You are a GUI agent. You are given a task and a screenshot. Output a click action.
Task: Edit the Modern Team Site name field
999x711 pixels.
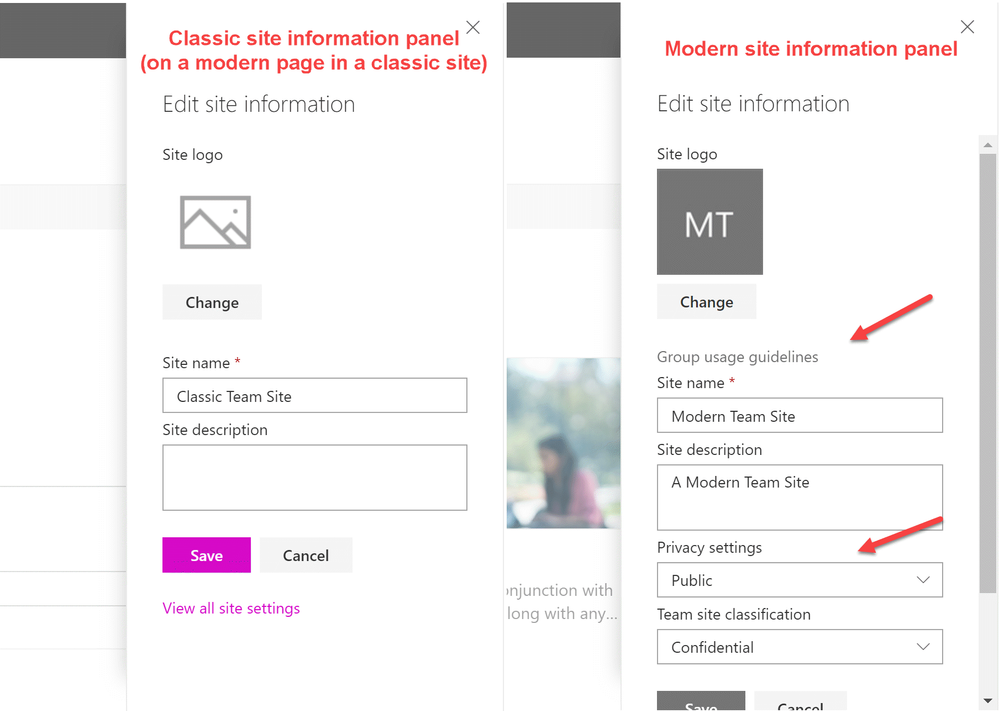coord(800,415)
